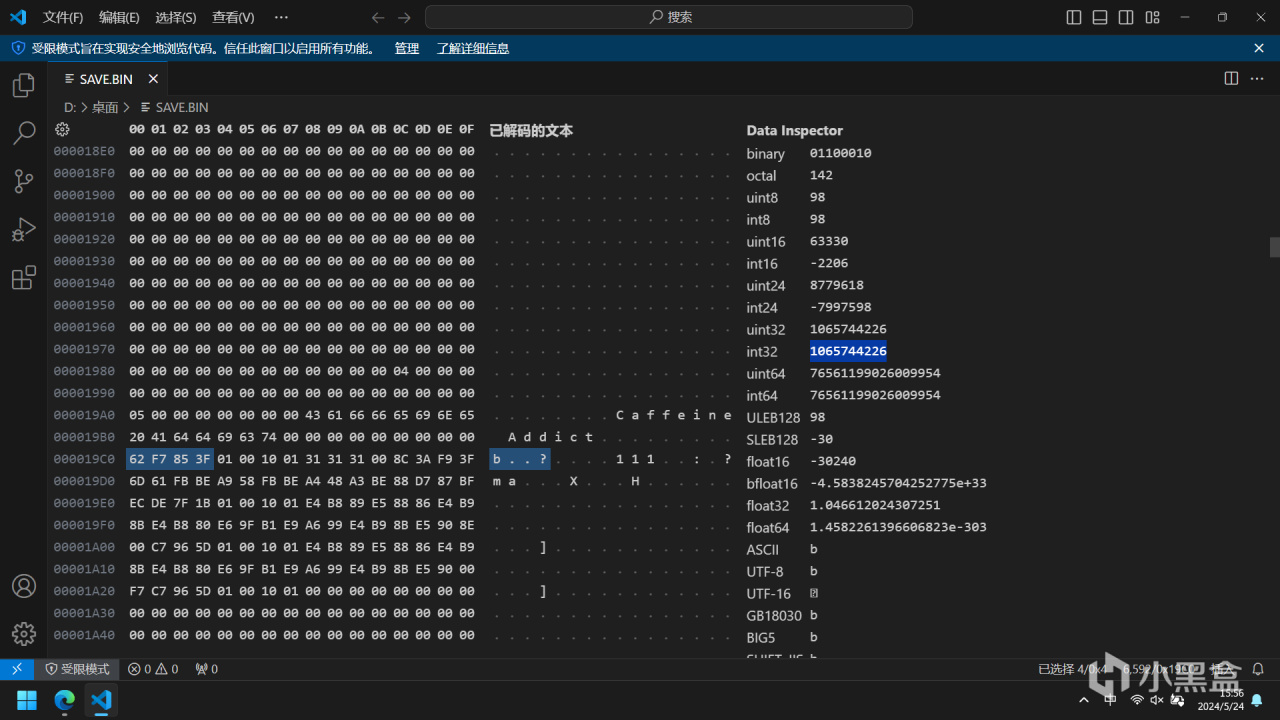The image size is (1280, 720).
Task: Open the editor more actions ellipsis
Action: pyautogui.click(x=1257, y=78)
